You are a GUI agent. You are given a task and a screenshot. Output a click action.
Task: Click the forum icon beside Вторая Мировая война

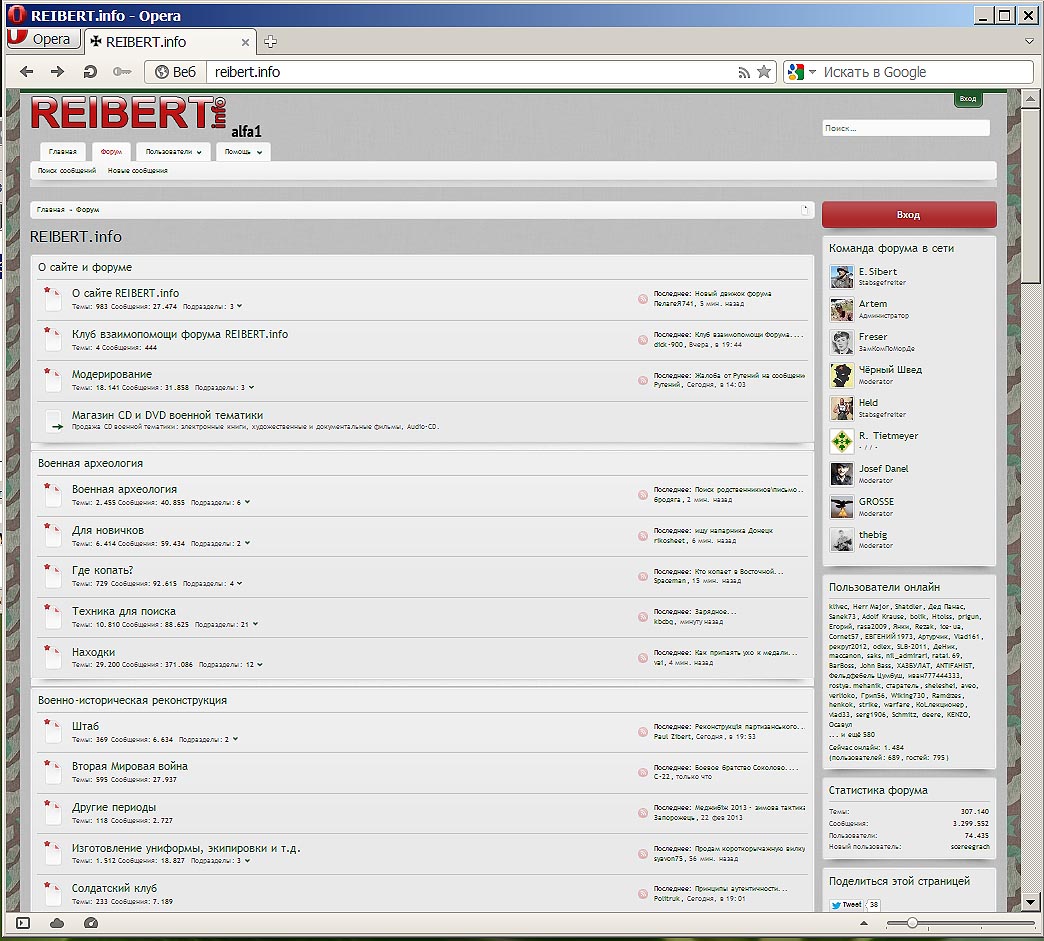53,771
